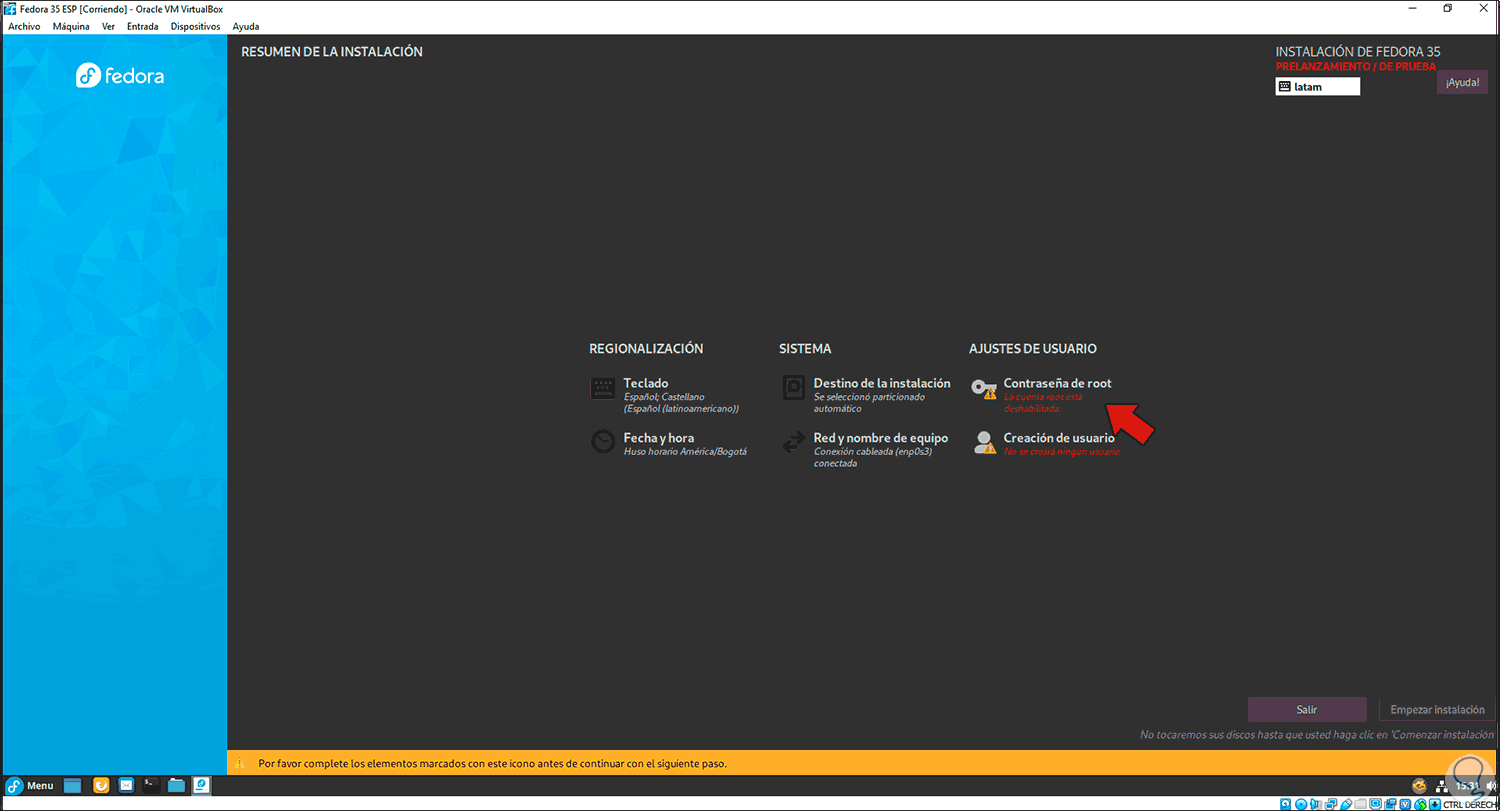The height and width of the screenshot is (811, 1500).
Task: Click the 'Por favor complete los elementos' message
Action: coord(492,763)
